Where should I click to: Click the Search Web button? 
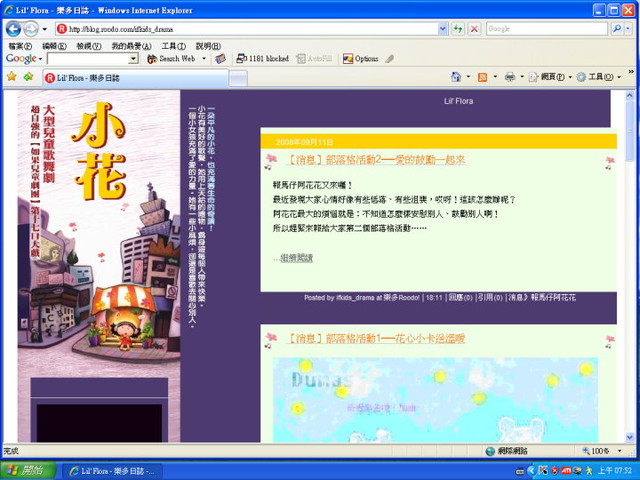click(171, 59)
